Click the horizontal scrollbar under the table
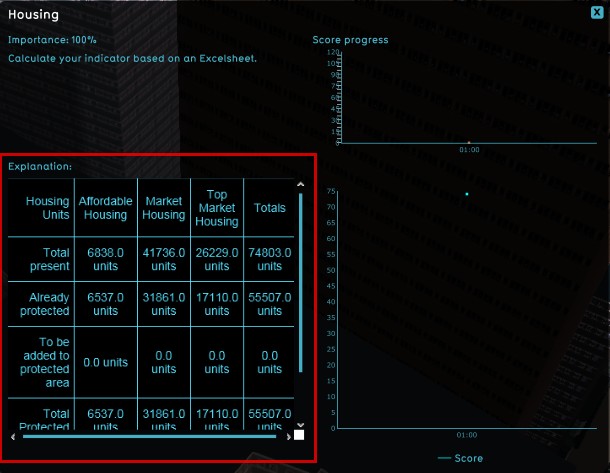This screenshot has width=610, height=473. 150,436
